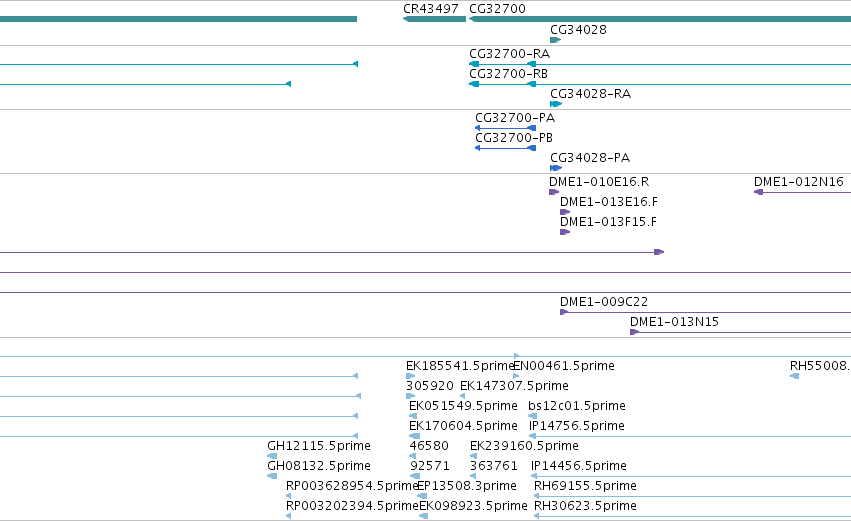Click the DME1-010E16.R feature label
Screen dimensions: 851x521
(x=599, y=182)
